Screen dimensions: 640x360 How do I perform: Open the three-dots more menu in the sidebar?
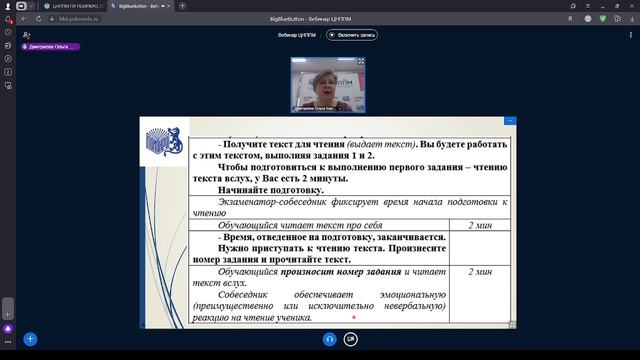[x=8, y=342]
